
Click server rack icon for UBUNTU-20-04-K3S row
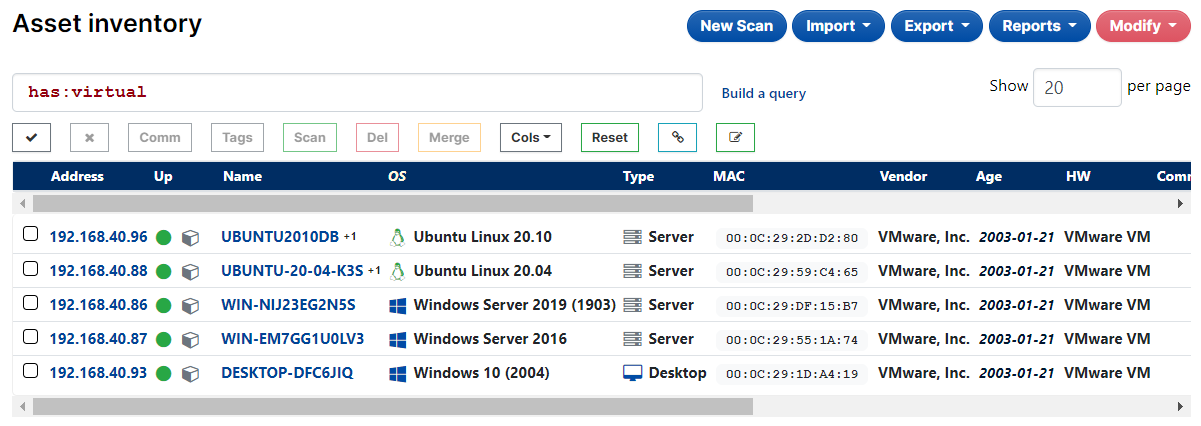(x=632, y=271)
